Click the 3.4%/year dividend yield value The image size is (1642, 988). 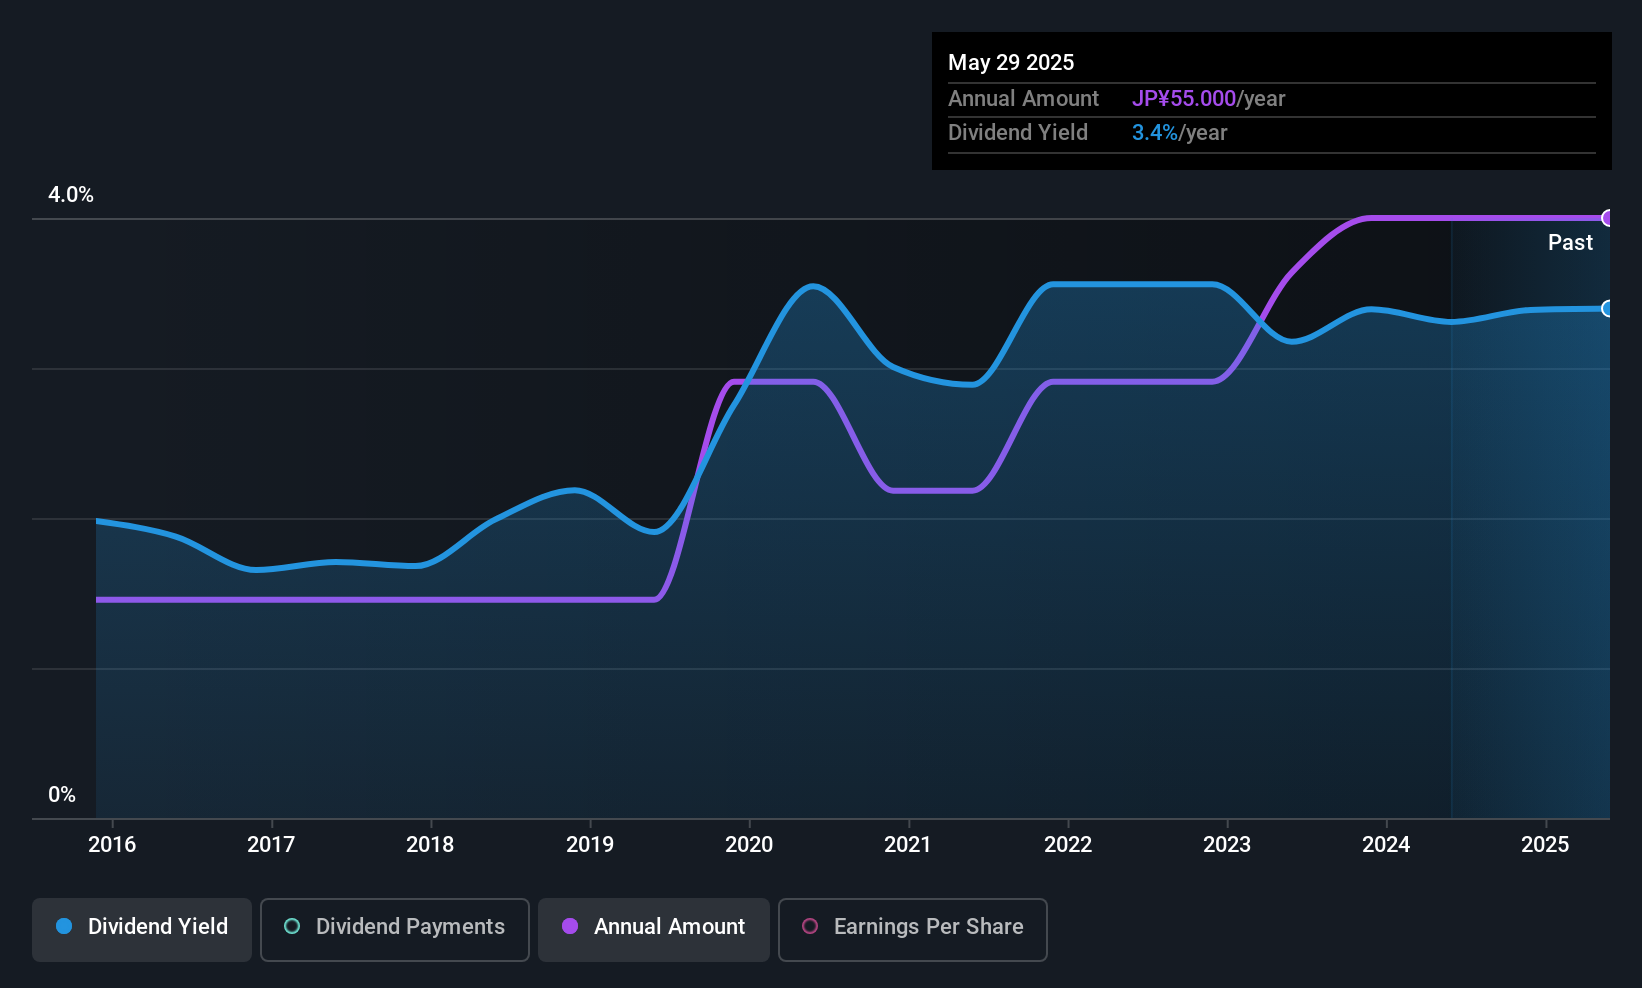[x=1179, y=133]
